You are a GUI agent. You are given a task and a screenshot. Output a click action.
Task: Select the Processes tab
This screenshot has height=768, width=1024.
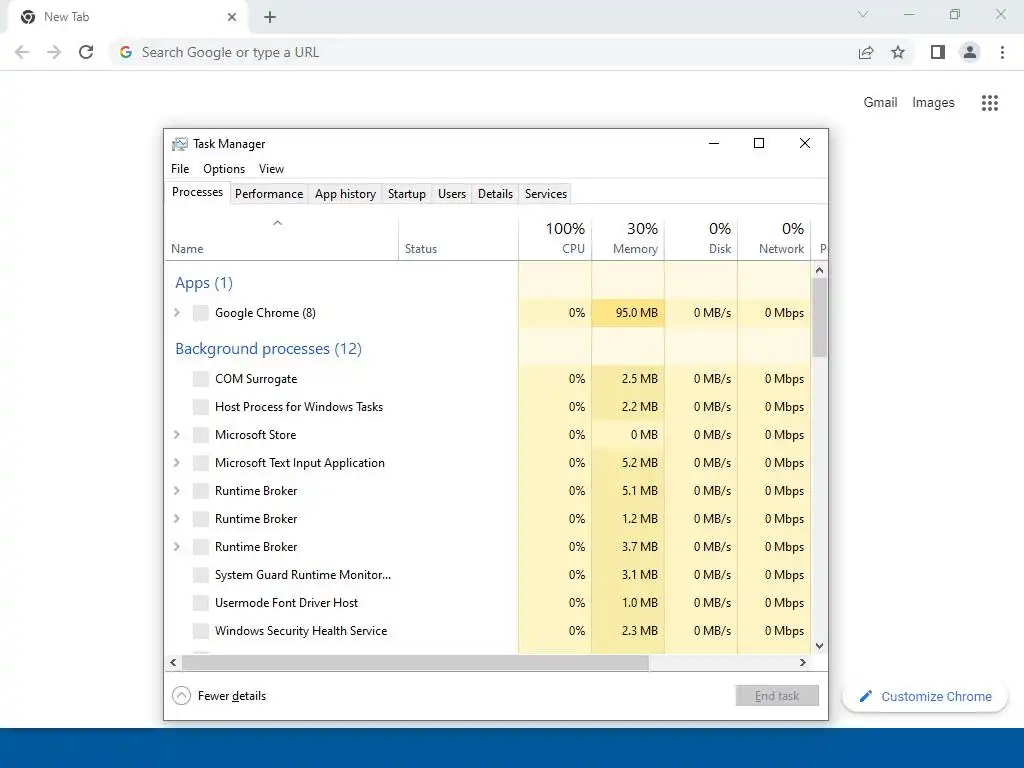coord(197,193)
